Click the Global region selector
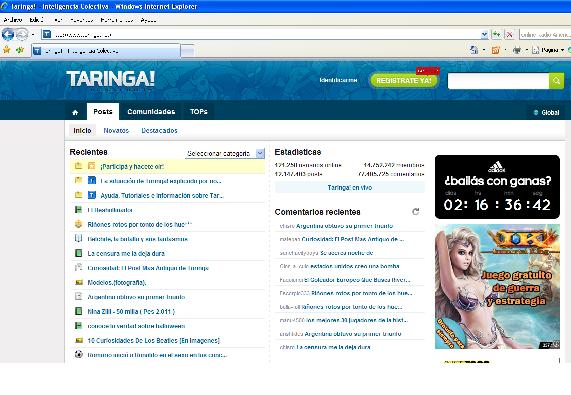The image size is (571, 395). tap(546, 112)
